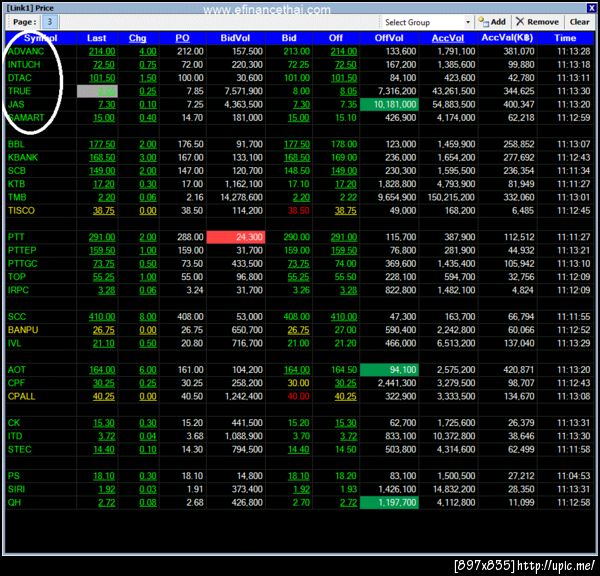The image size is (600, 576).
Task: Click TMB AccVol 150,215,200
Action: (451, 197)
